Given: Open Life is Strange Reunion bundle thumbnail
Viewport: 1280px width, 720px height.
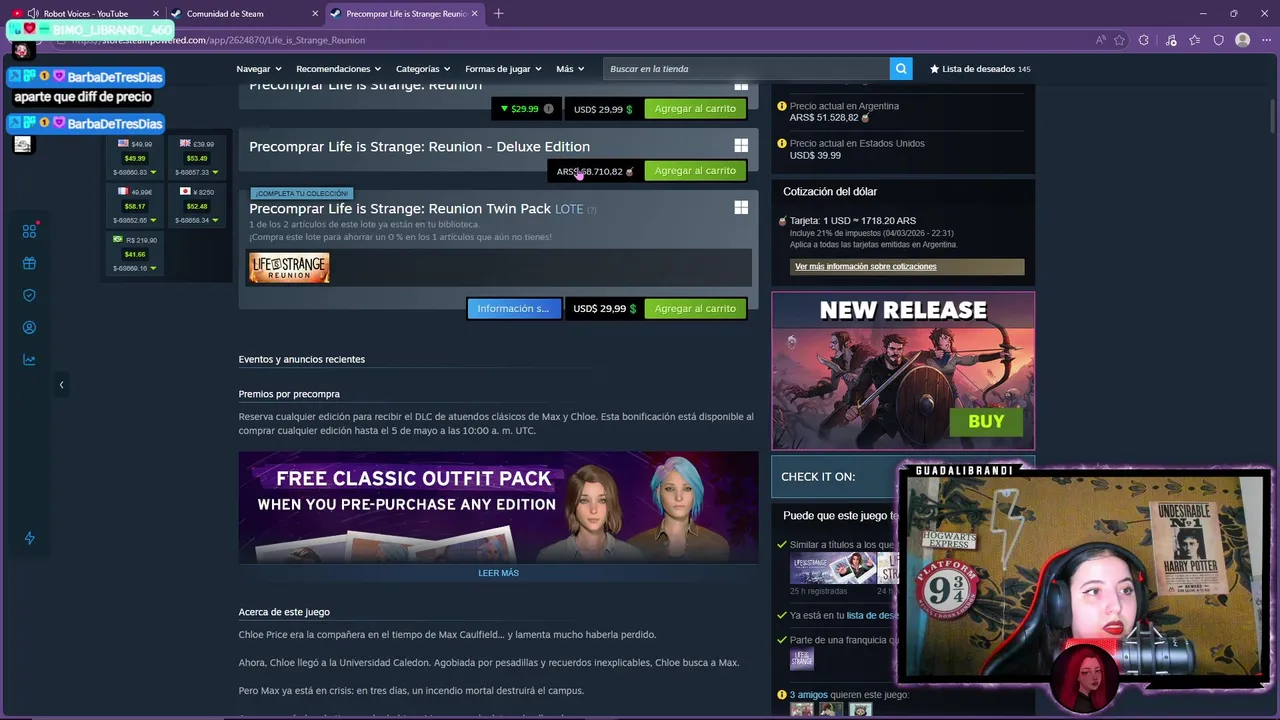Looking at the screenshot, I should point(289,268).
